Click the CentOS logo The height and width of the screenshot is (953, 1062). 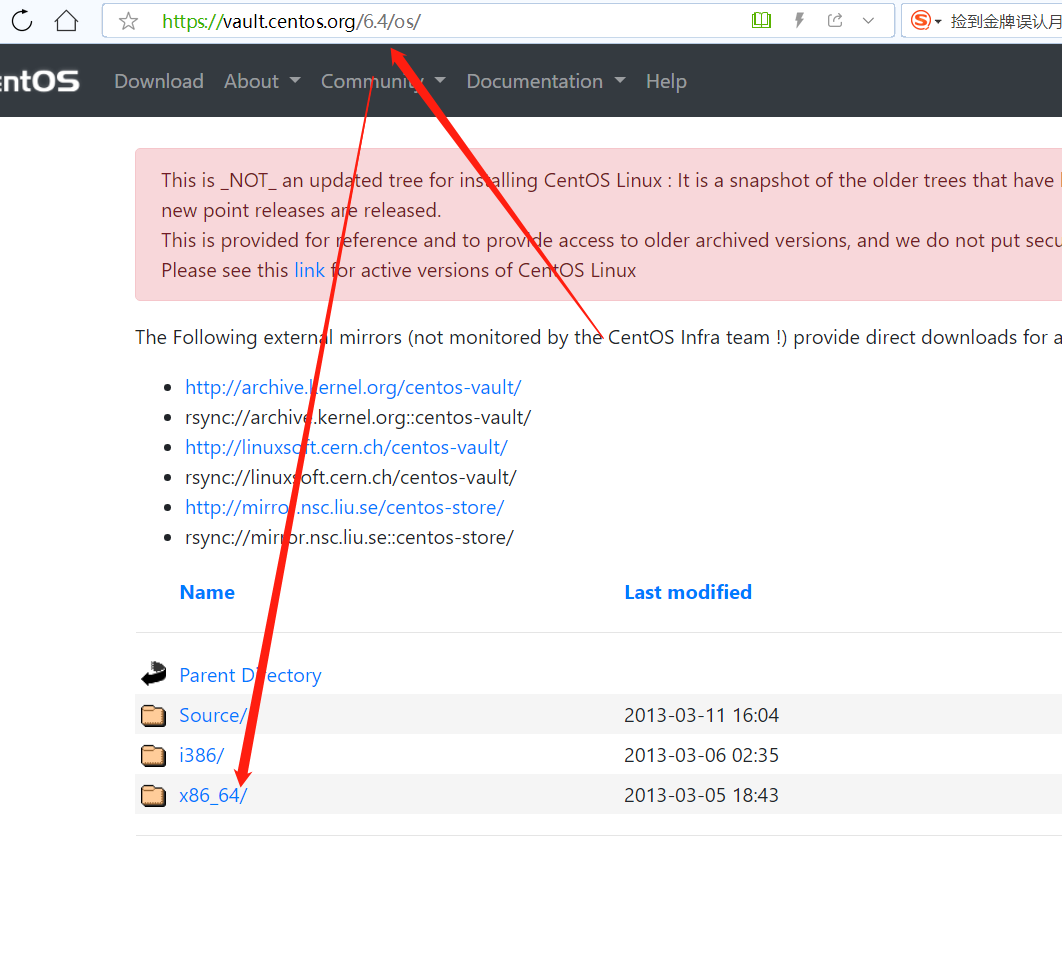[39, 81]
